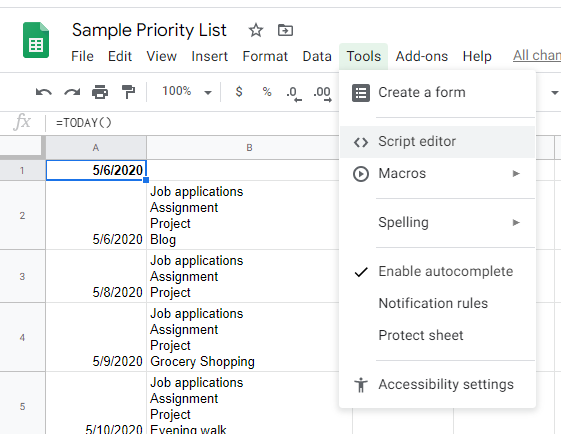
Task: Open the Format menu
Action: [265, 56]
